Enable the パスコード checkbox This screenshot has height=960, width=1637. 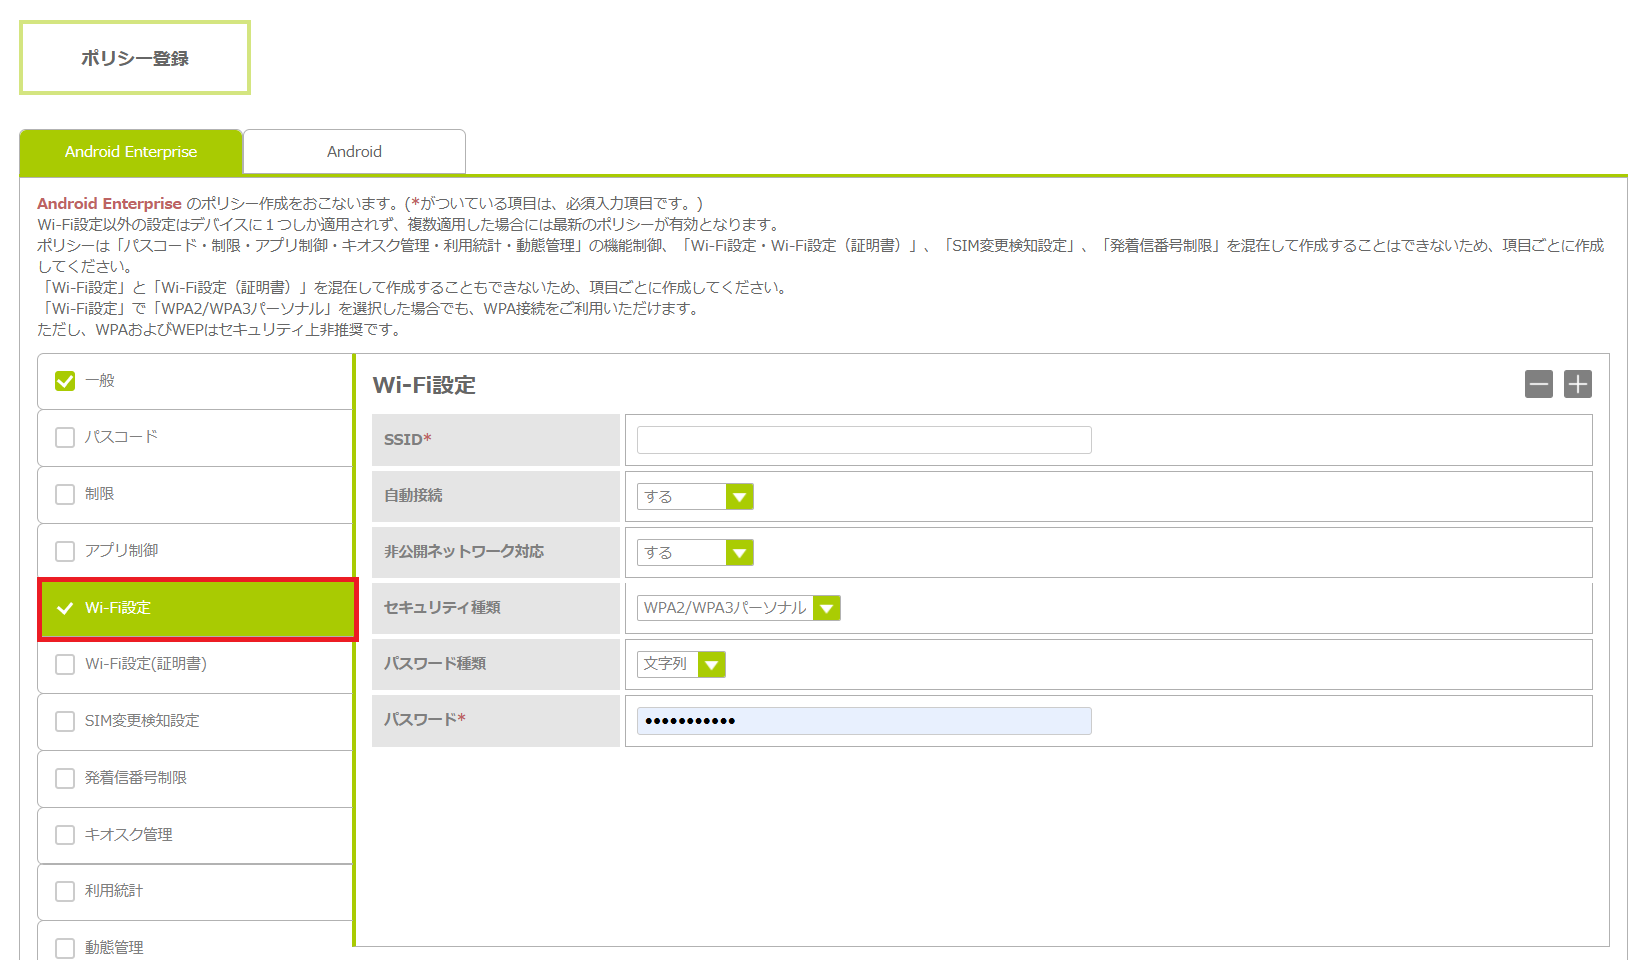[65, 438]
